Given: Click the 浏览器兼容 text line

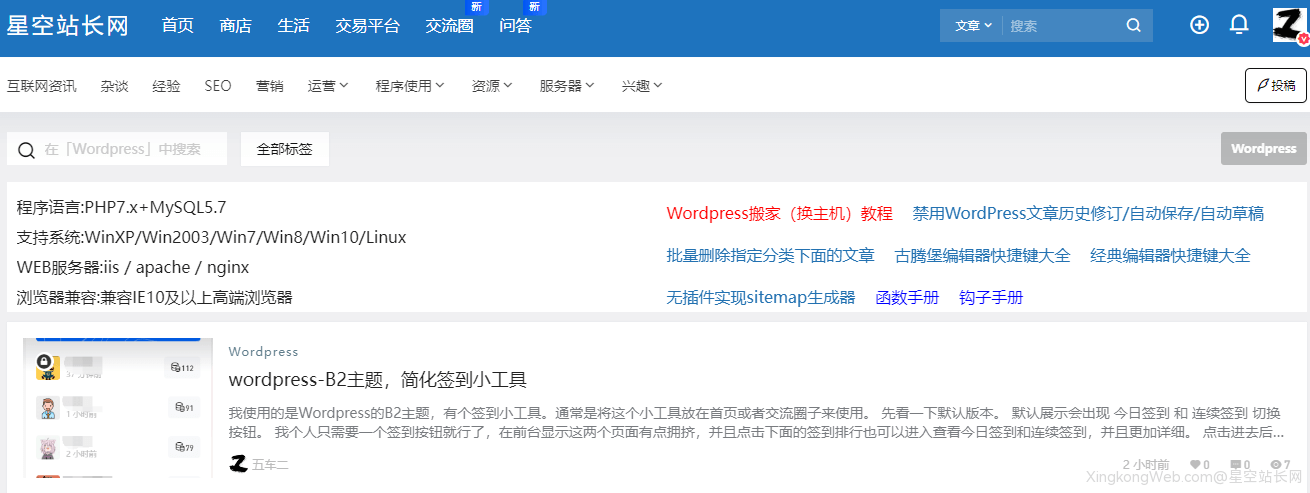Looking at the screenshot, I should click(x=155, y=297).
